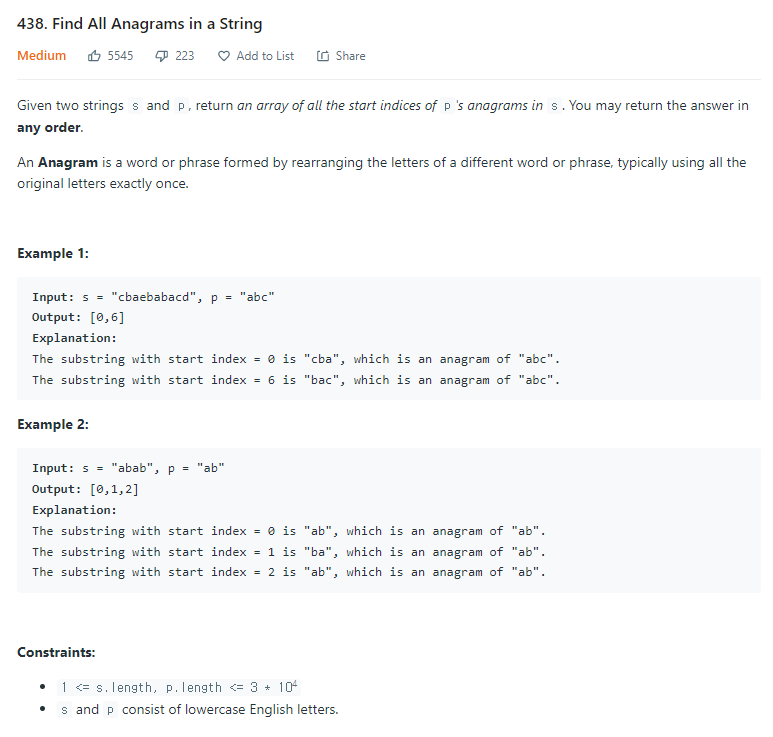Click inside the Example 1 code block input line
The width and height of the screenshot is (773, 737).
[x=153, y=297]
